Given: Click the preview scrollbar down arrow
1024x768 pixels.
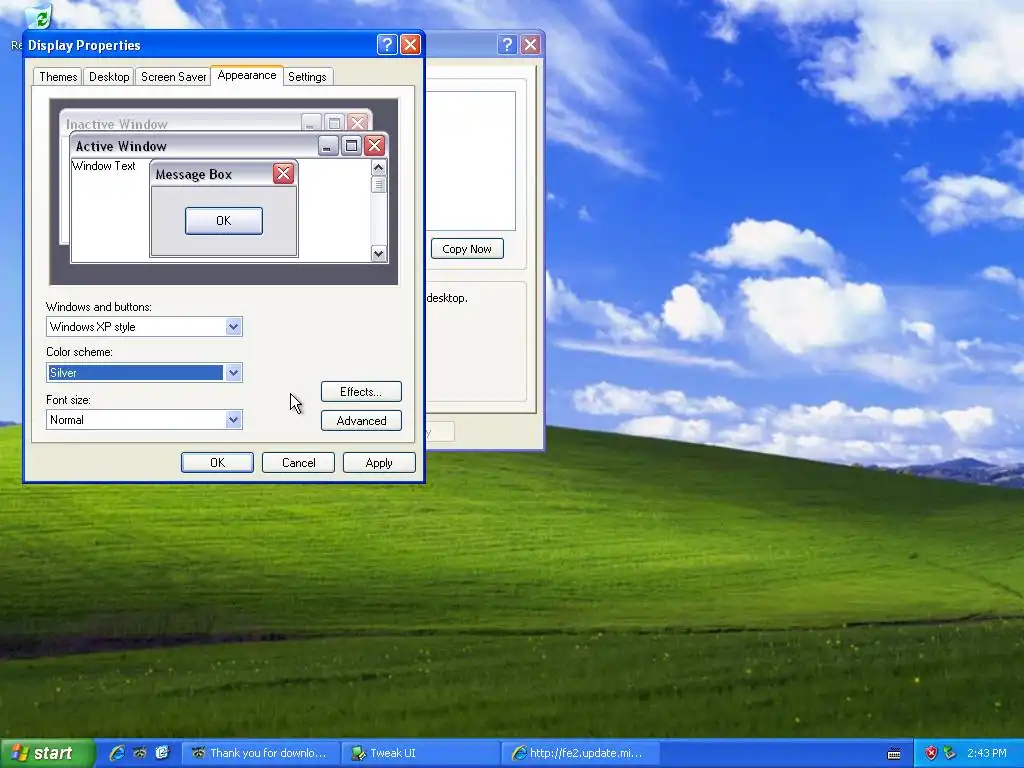Looking at the screenshot, I should click(x=379, y=253).
